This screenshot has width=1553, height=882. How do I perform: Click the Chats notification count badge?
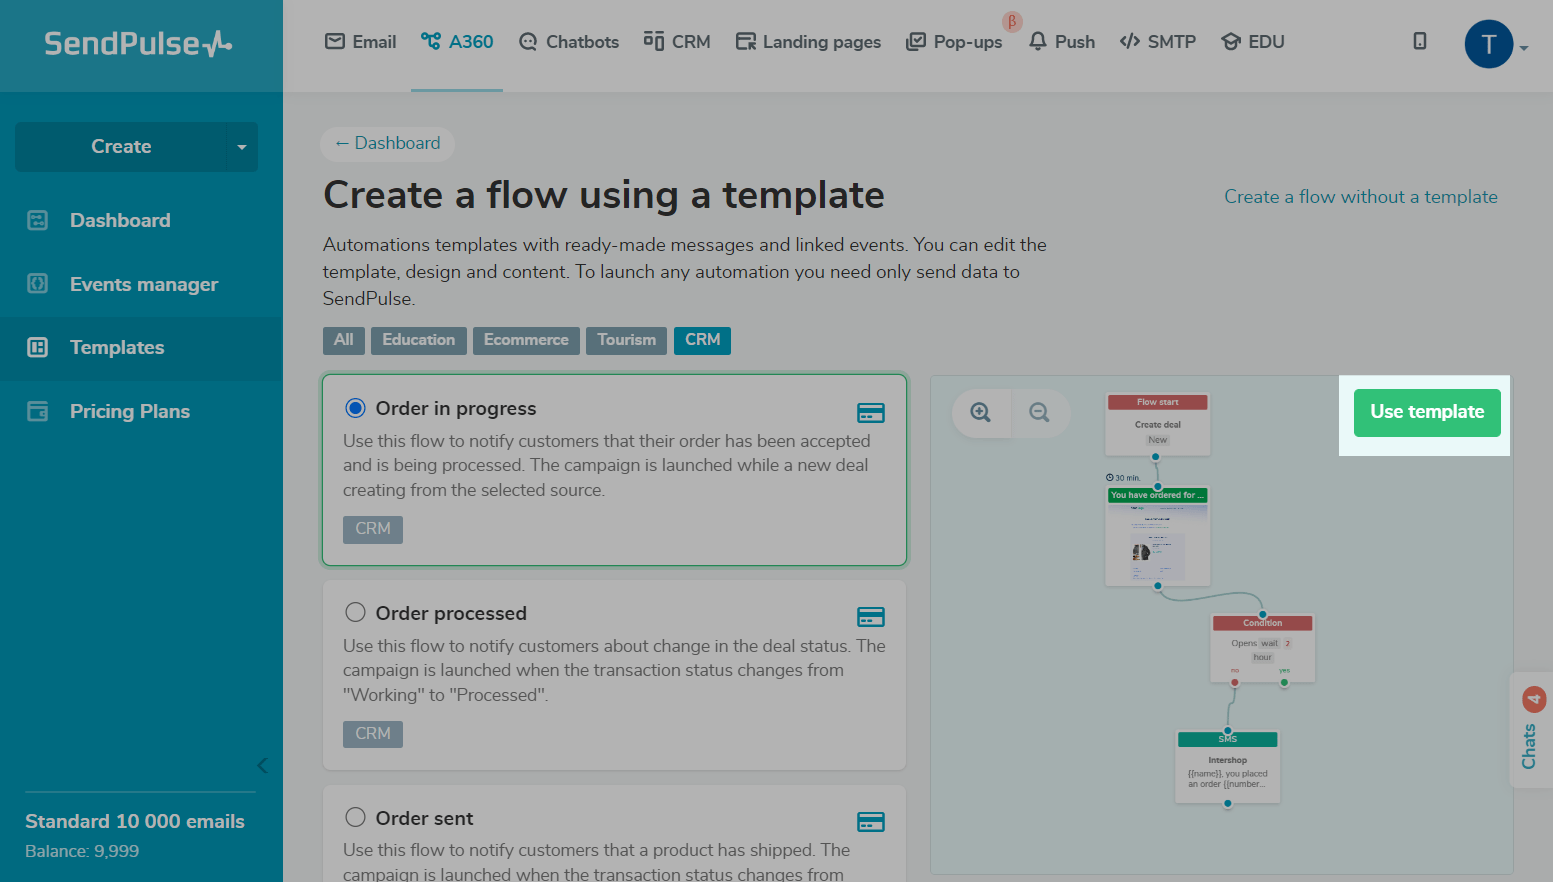click(1534, 699)
